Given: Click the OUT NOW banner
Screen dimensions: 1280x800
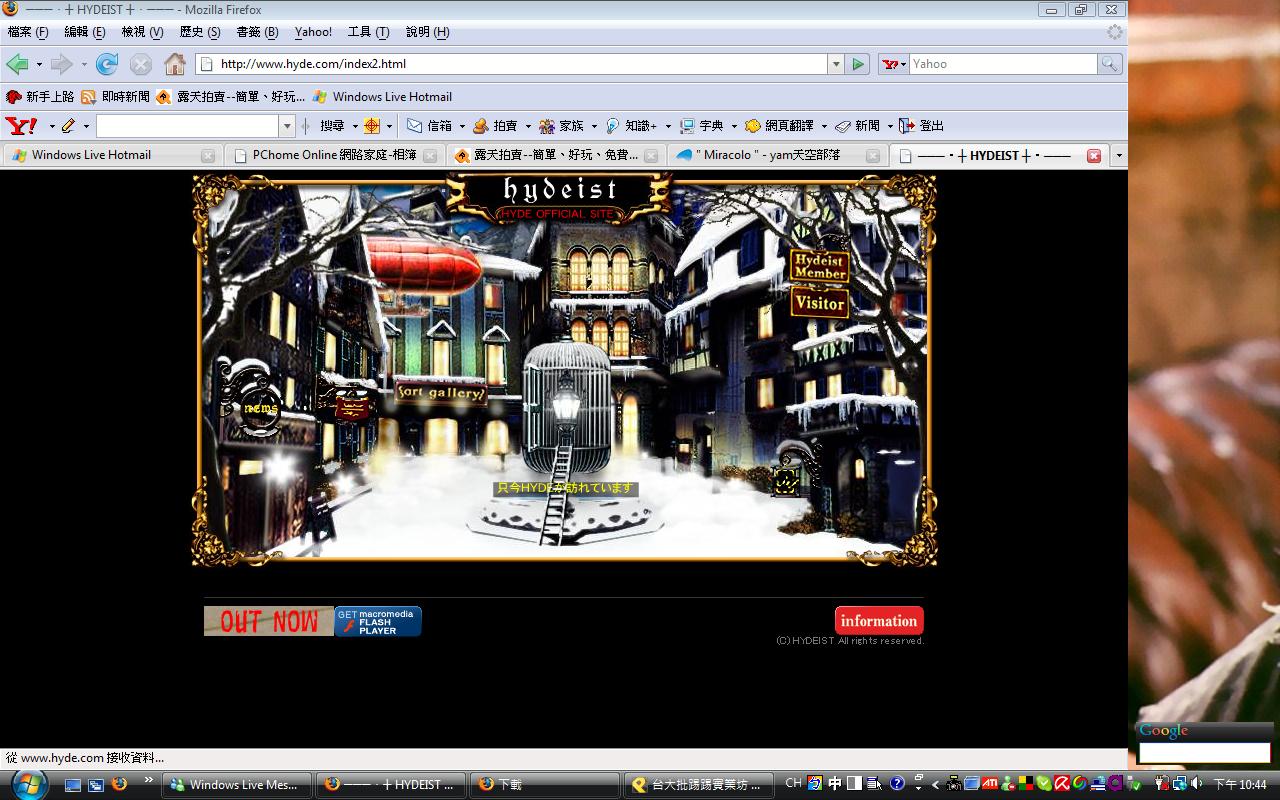Looking at the screenshot, I should click(x=268, y=621).
